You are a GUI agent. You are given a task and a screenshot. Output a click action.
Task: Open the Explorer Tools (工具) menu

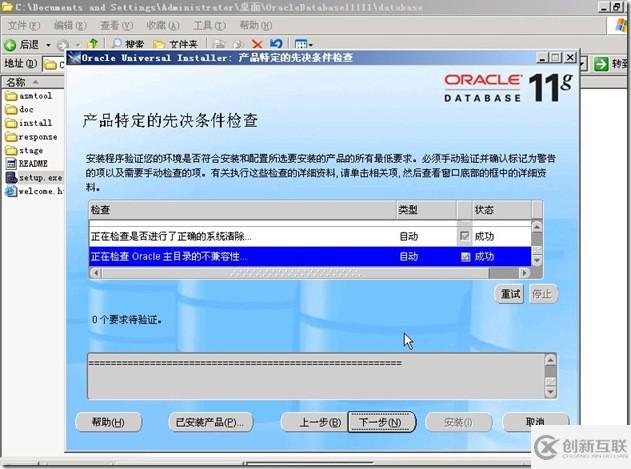[209, 26]
